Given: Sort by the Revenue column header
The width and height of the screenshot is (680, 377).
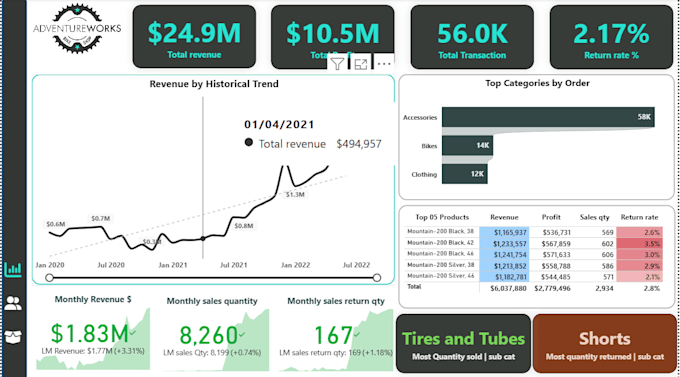Looking at the screenshot, I should [x=504, y=217].
